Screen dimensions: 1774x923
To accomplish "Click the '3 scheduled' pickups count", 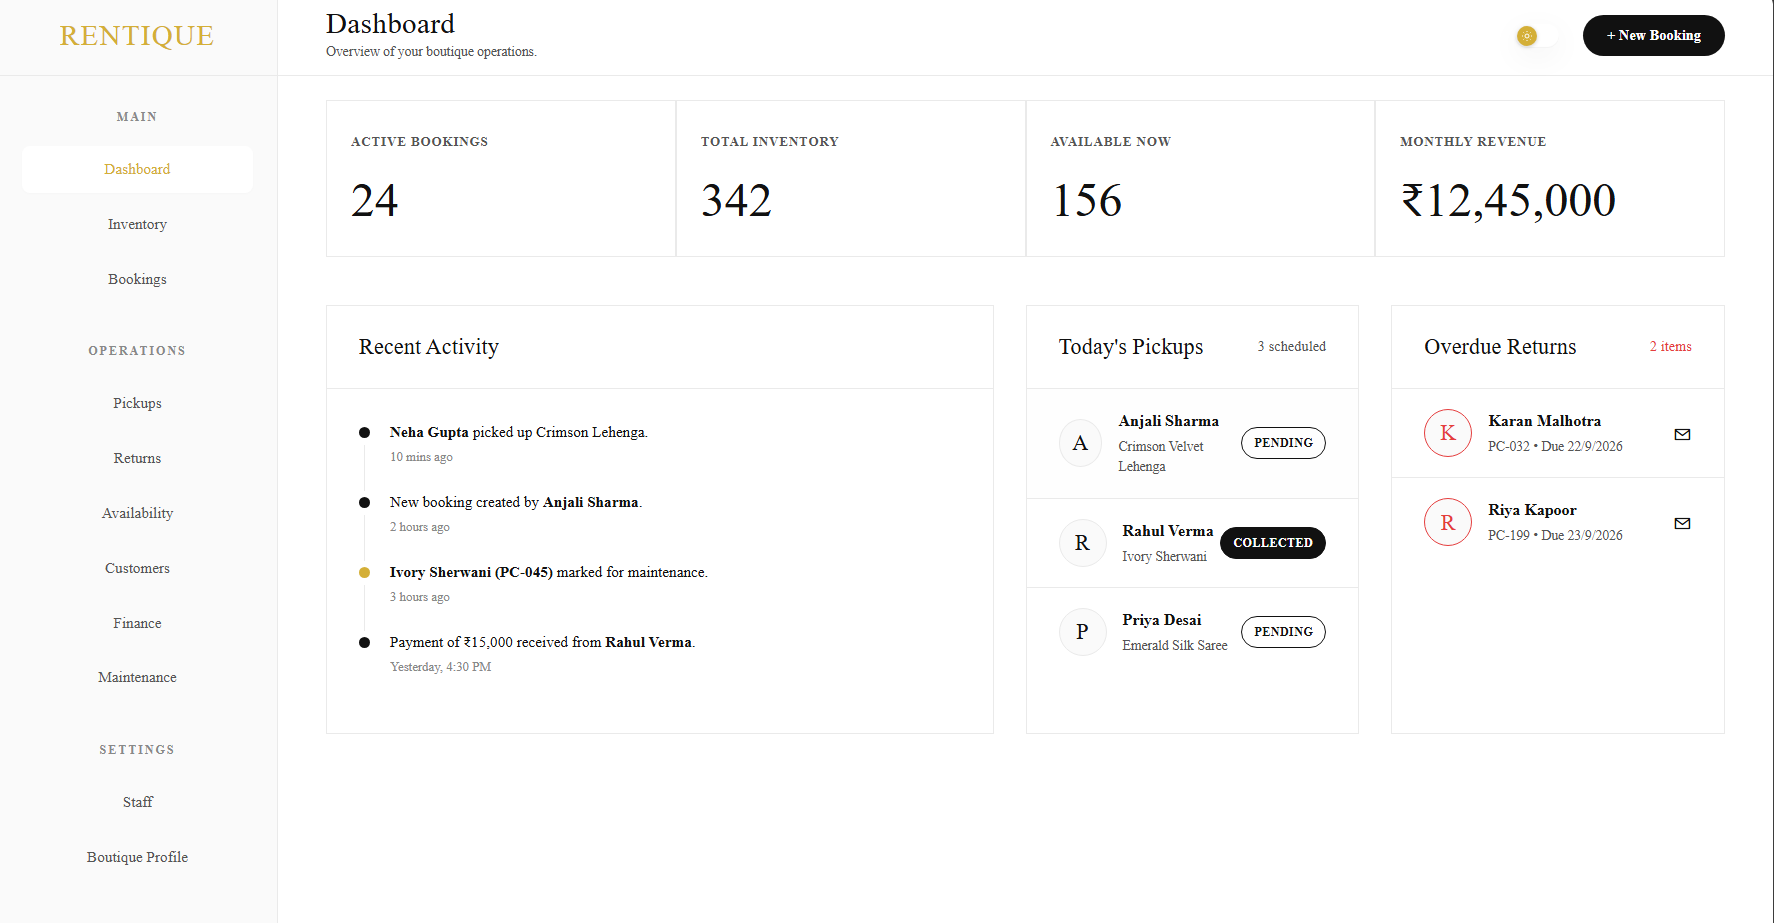I will click(x=1292, y=347).
